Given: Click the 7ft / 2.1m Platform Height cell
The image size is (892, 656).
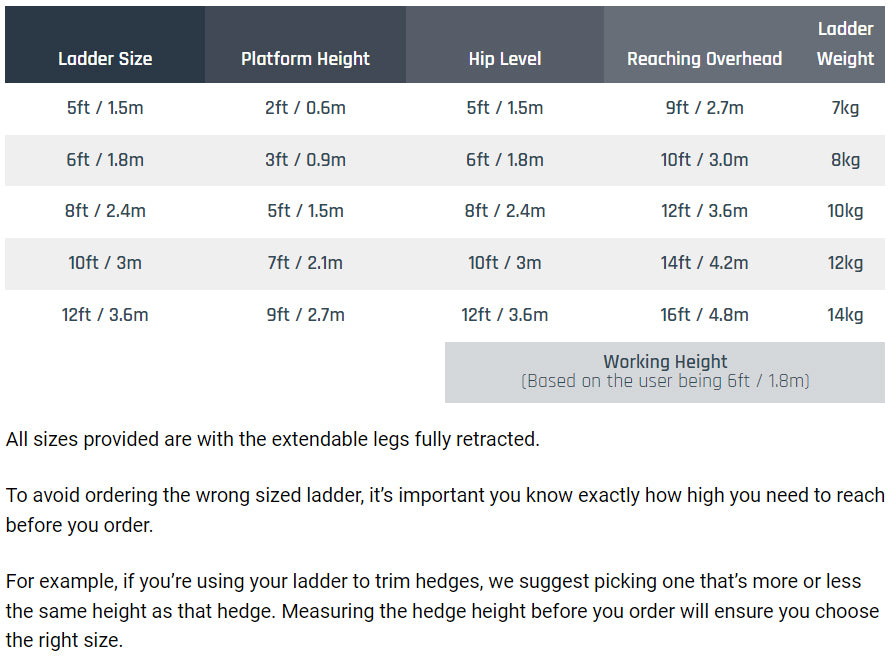Looking at the screenshot, I should coord(305,263).
